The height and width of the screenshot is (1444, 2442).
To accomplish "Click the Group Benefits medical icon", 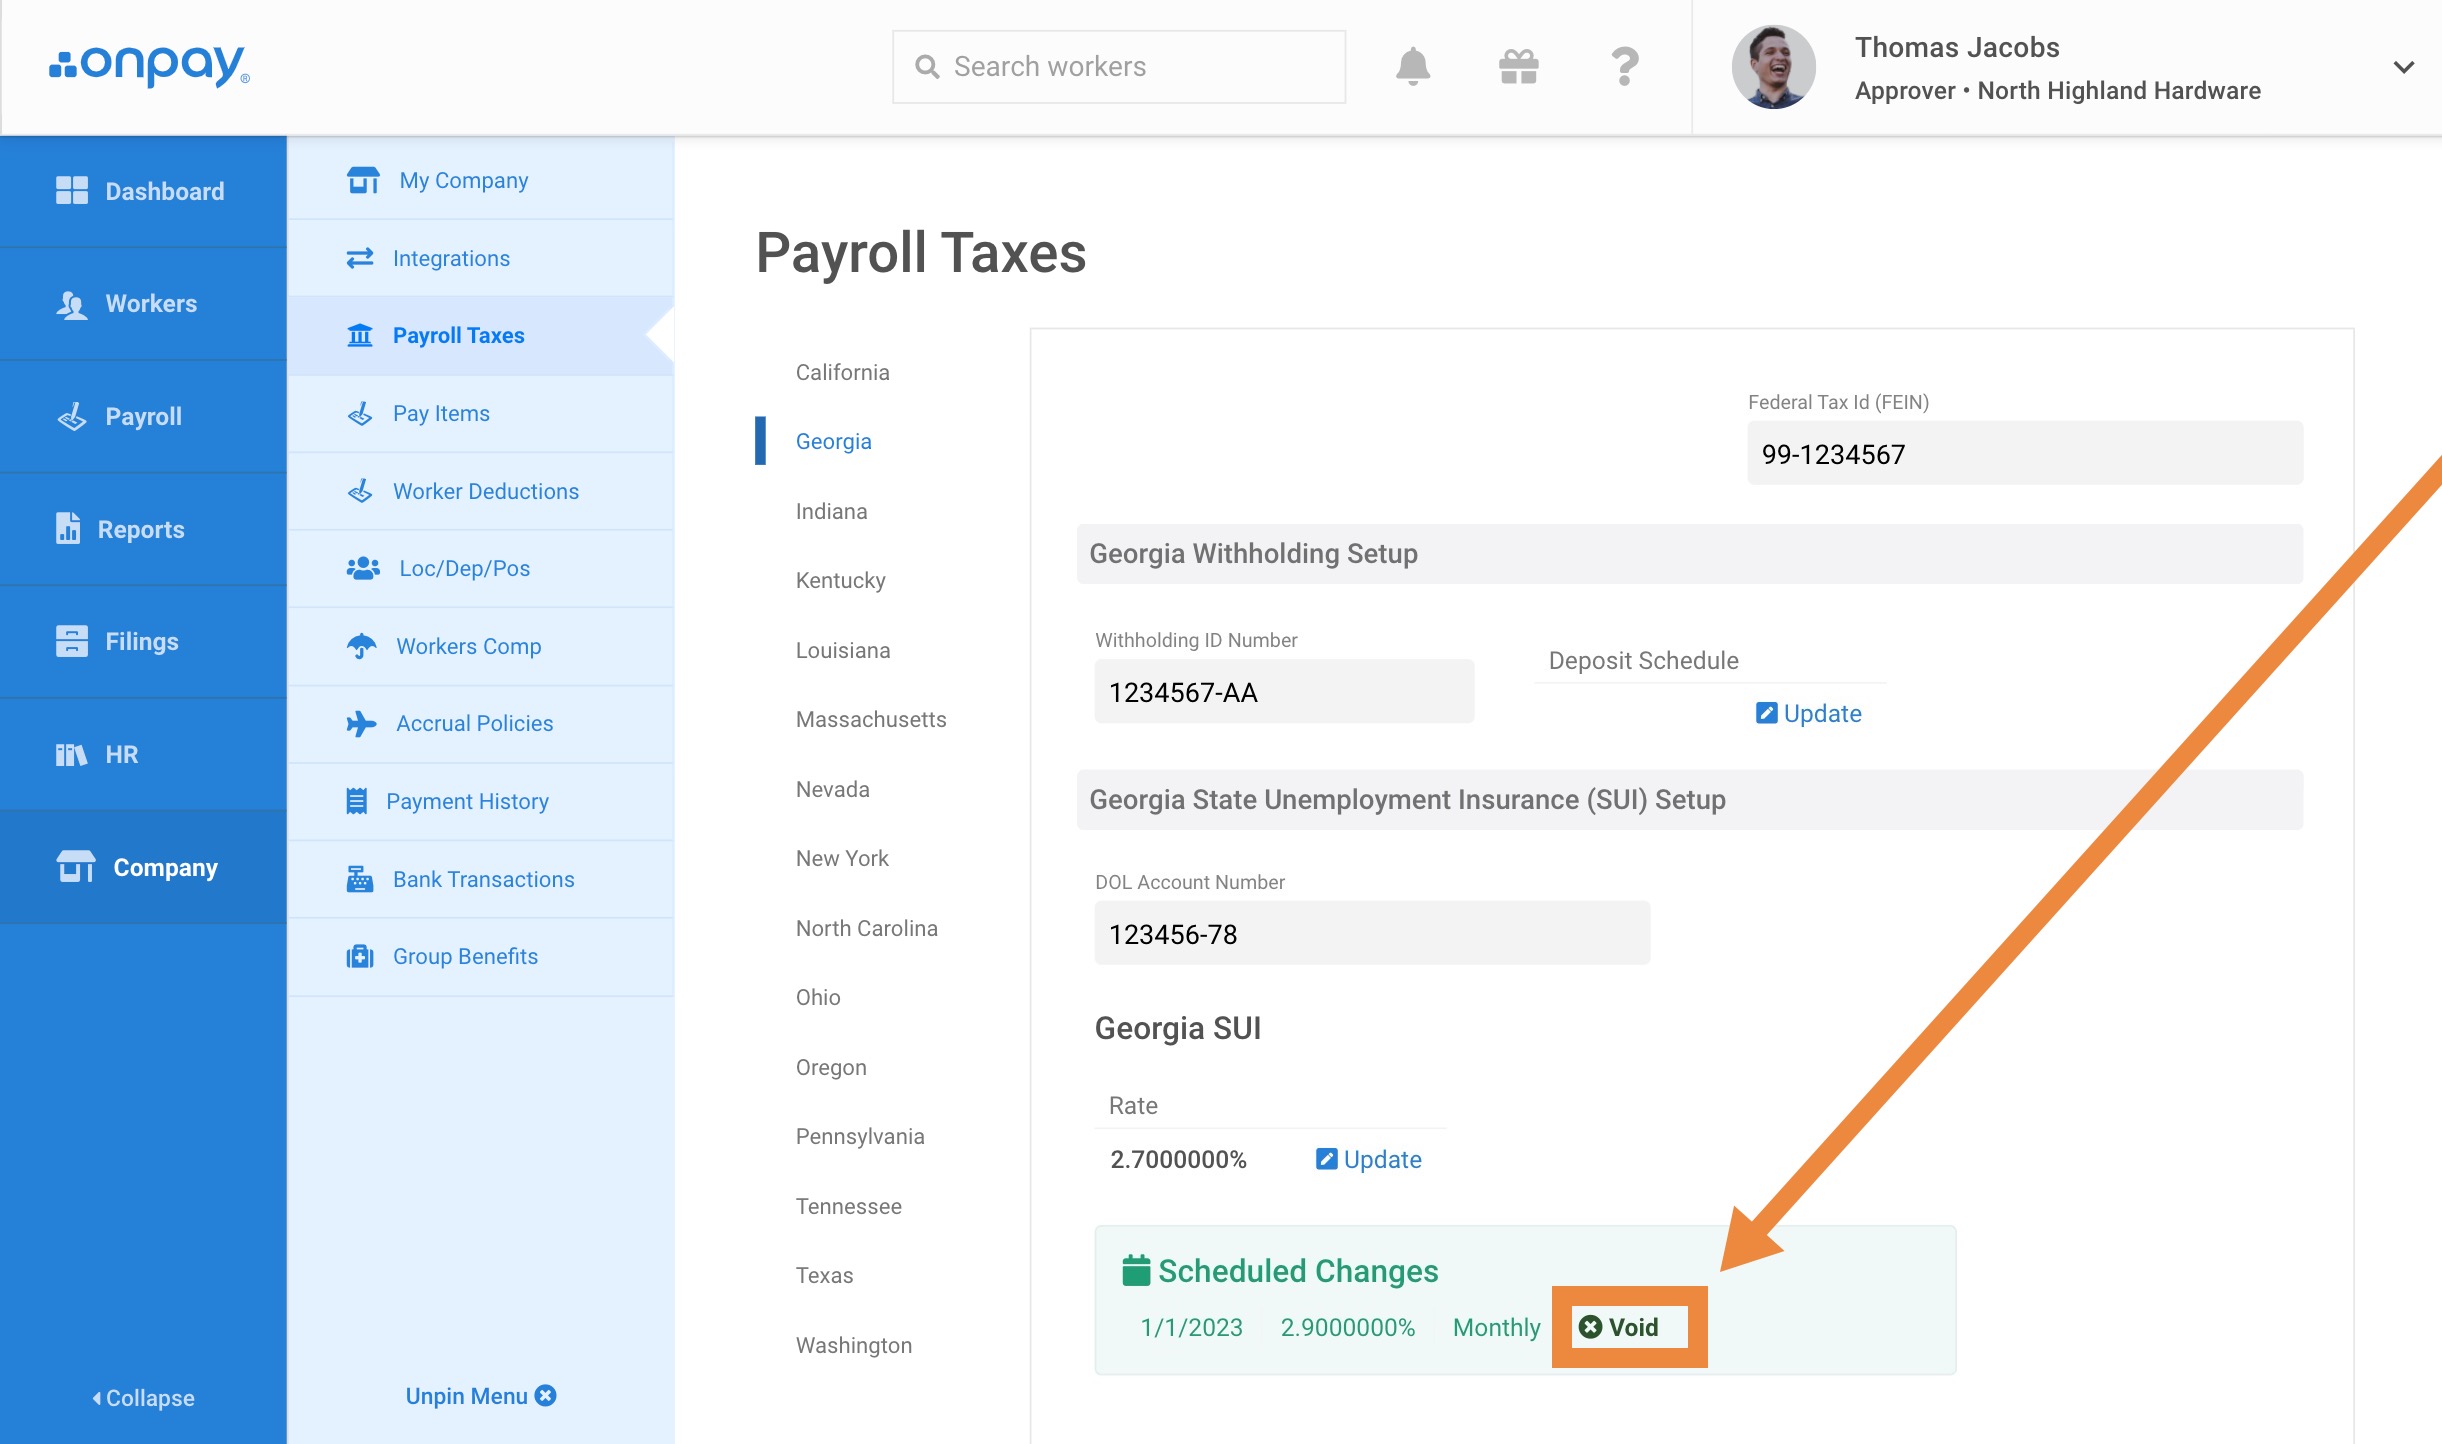I will pos(360,957).
